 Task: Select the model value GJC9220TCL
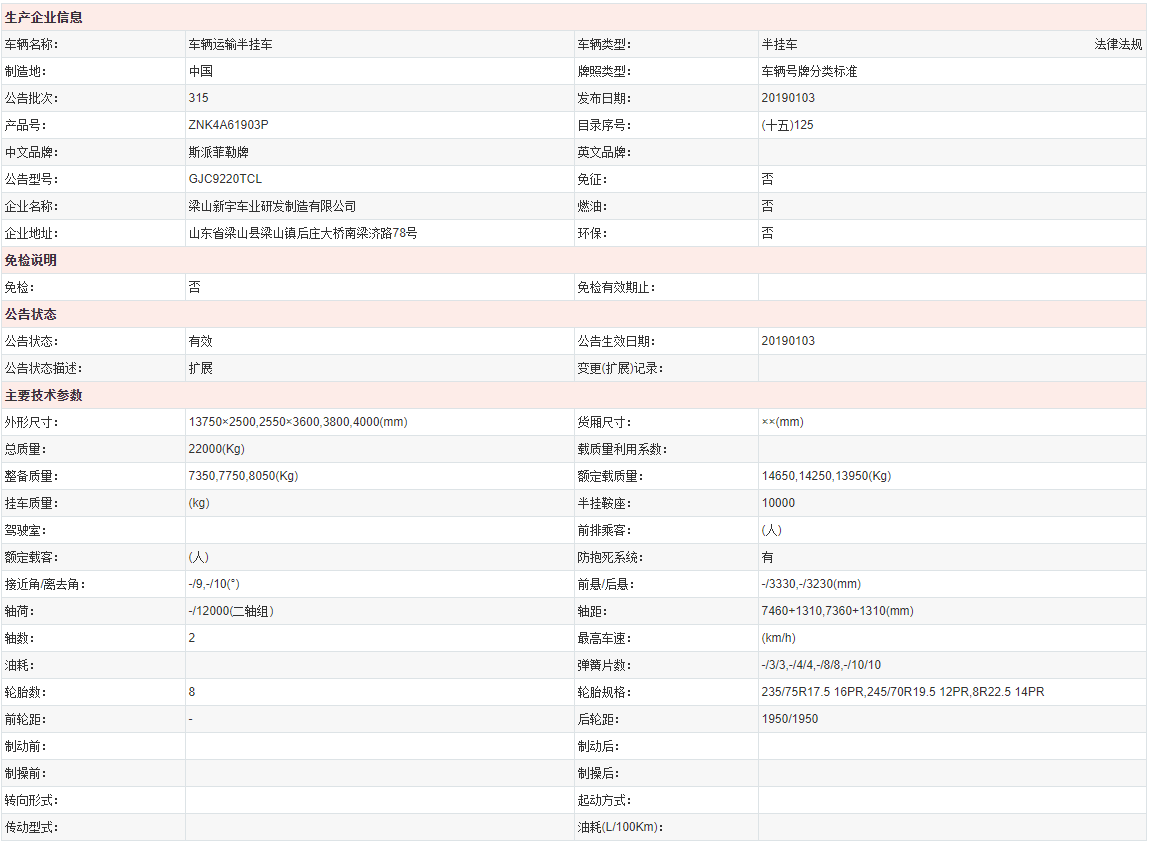click(x=225, y=180)
